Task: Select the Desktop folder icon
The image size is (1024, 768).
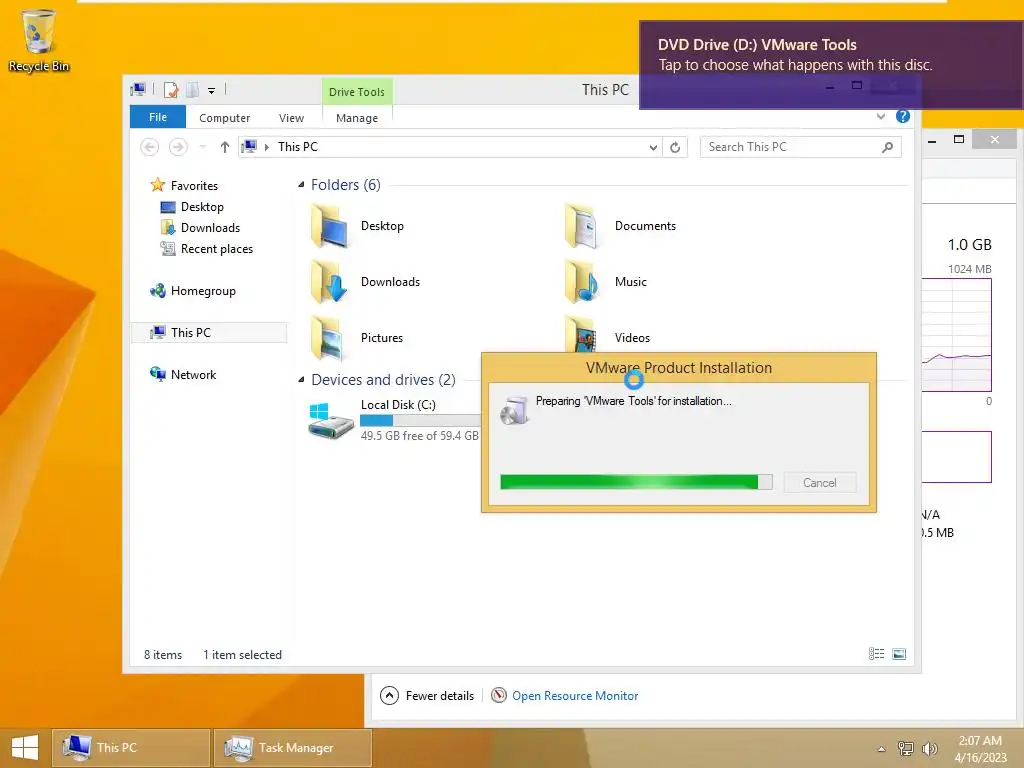Action: [330, 225]
